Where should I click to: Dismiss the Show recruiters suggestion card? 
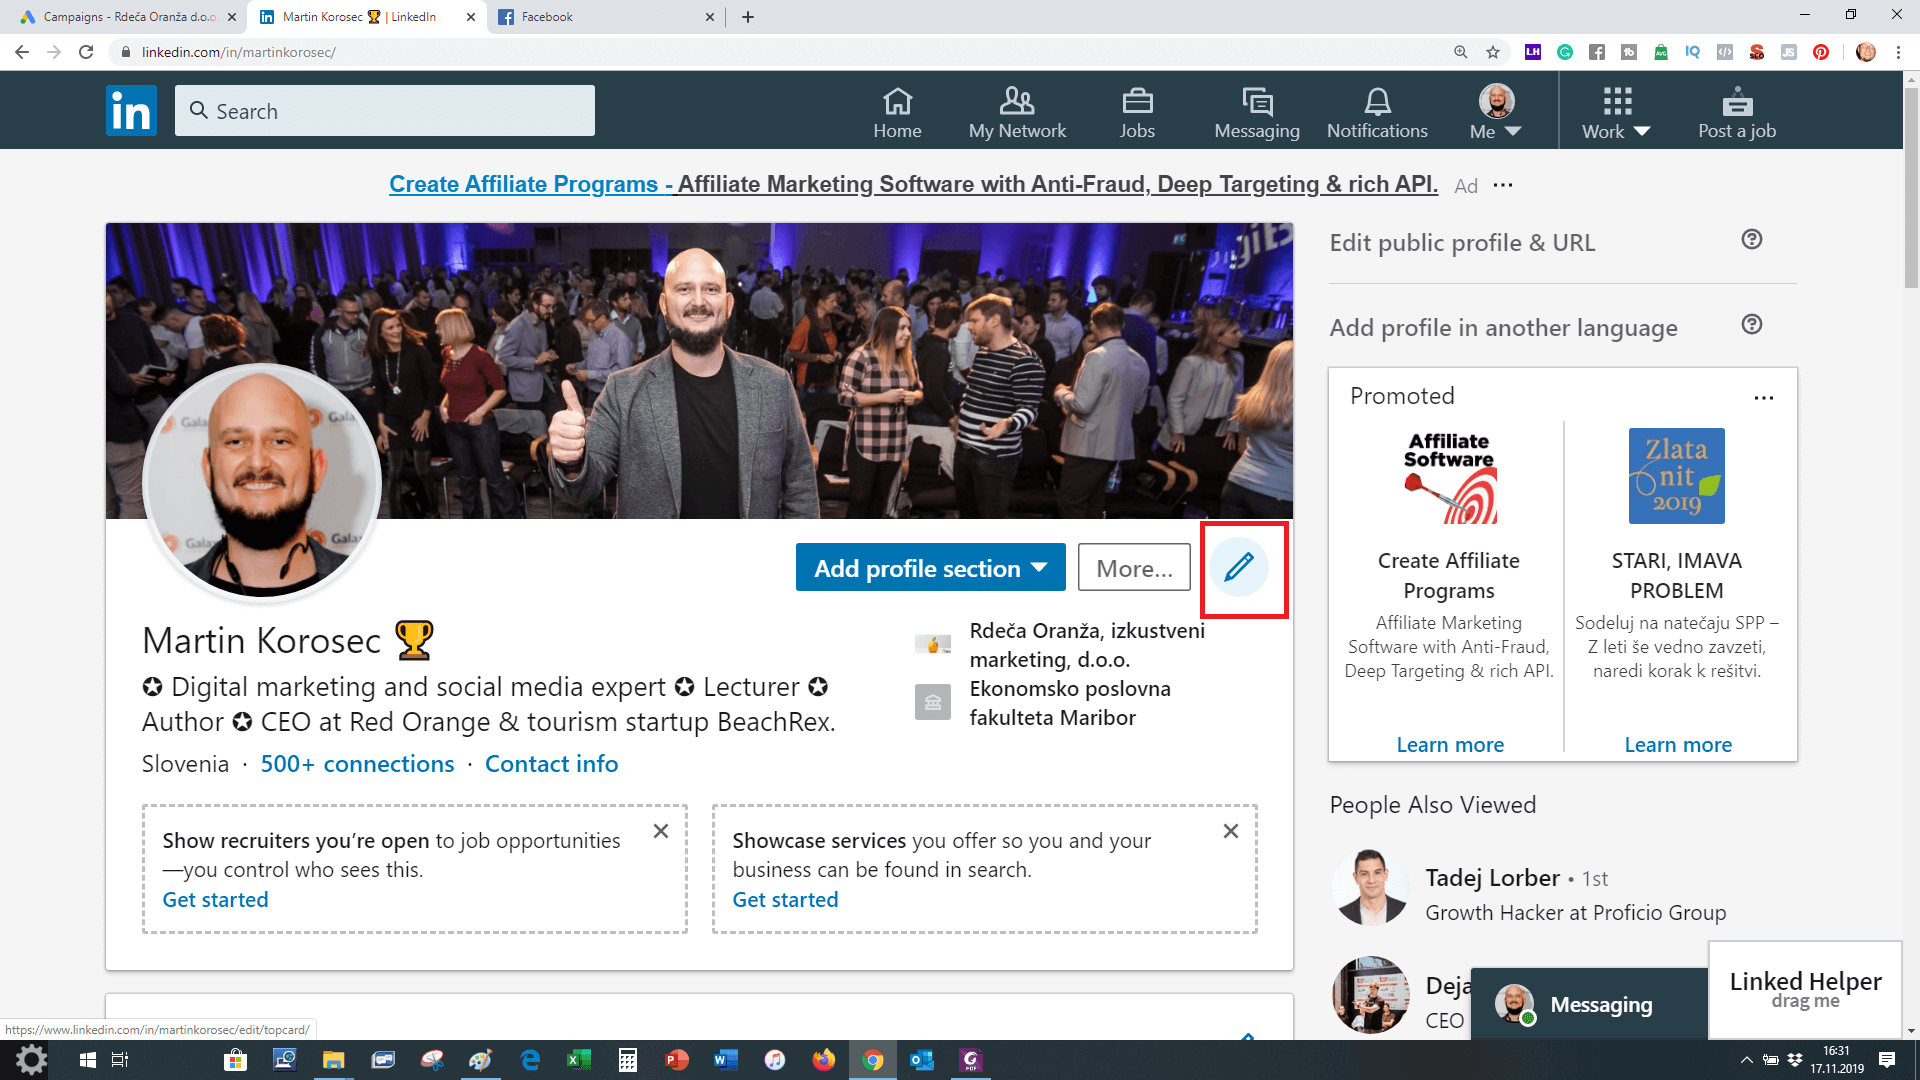click(x=661, y=831)
